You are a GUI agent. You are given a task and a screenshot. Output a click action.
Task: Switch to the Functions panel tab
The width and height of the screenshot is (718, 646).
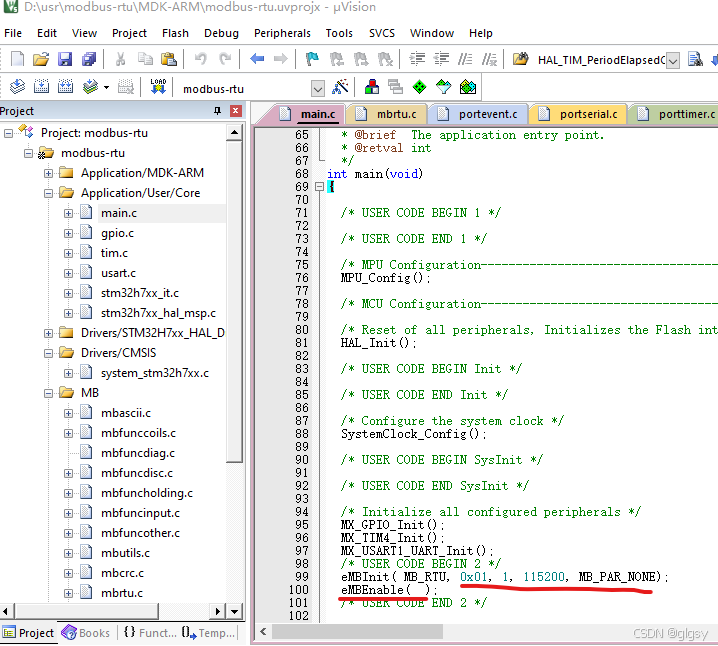tap(150, 633)
